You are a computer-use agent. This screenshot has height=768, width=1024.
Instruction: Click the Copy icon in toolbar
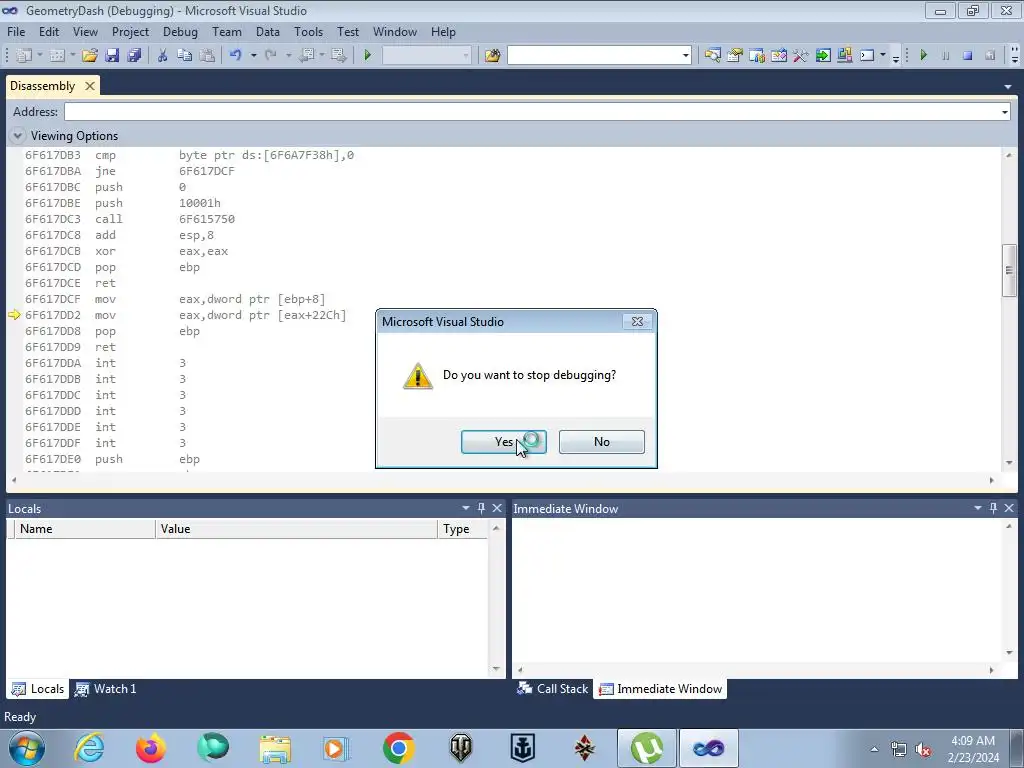click(185, 56)
